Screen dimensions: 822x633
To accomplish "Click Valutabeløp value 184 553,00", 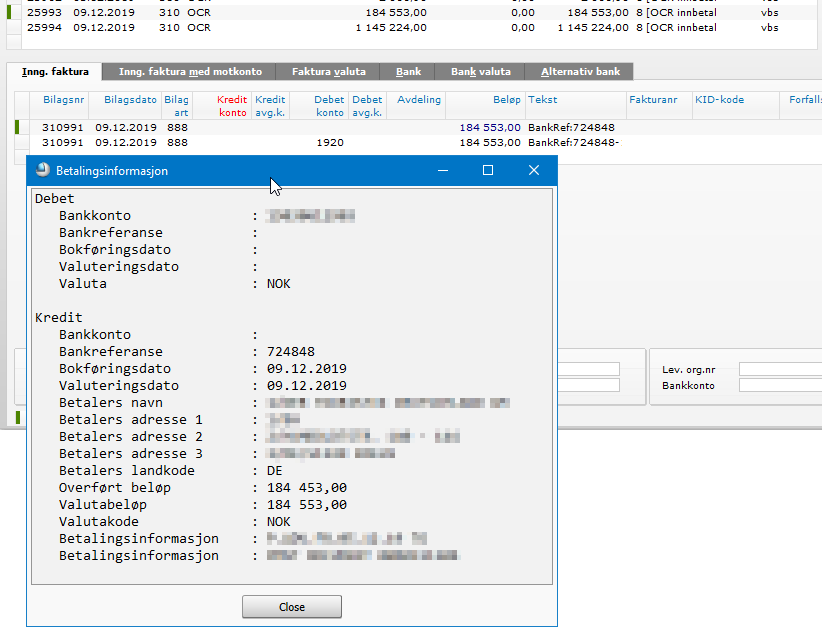I will tap(307, 505).
